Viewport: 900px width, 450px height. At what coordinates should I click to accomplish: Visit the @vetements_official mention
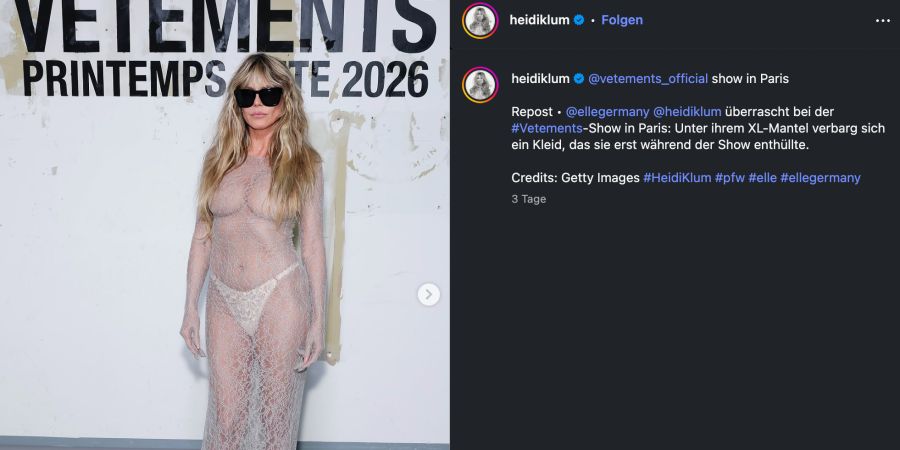[x=648, y=79]
